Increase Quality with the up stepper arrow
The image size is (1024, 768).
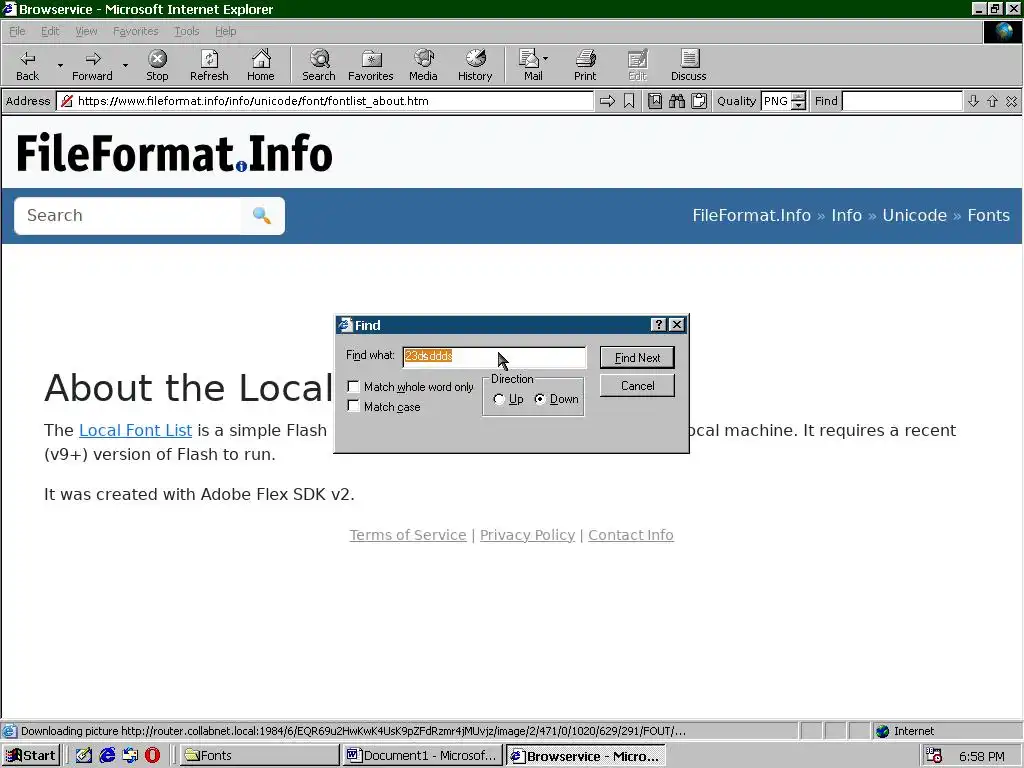click(798, 97)
